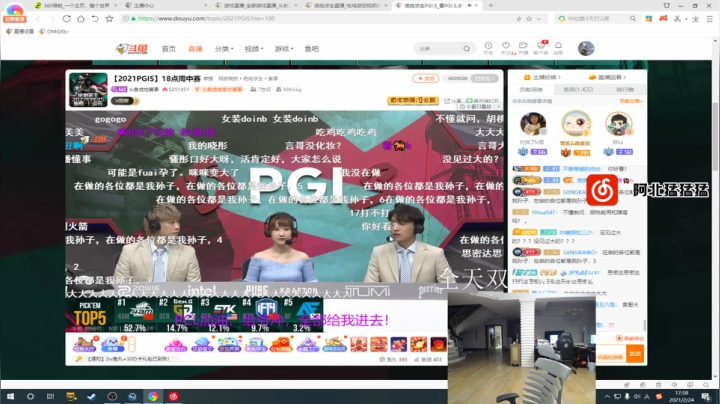Expand the 分类 dropdown menu
The width and height of the screenshot is (720, 404).
[224, 49]
